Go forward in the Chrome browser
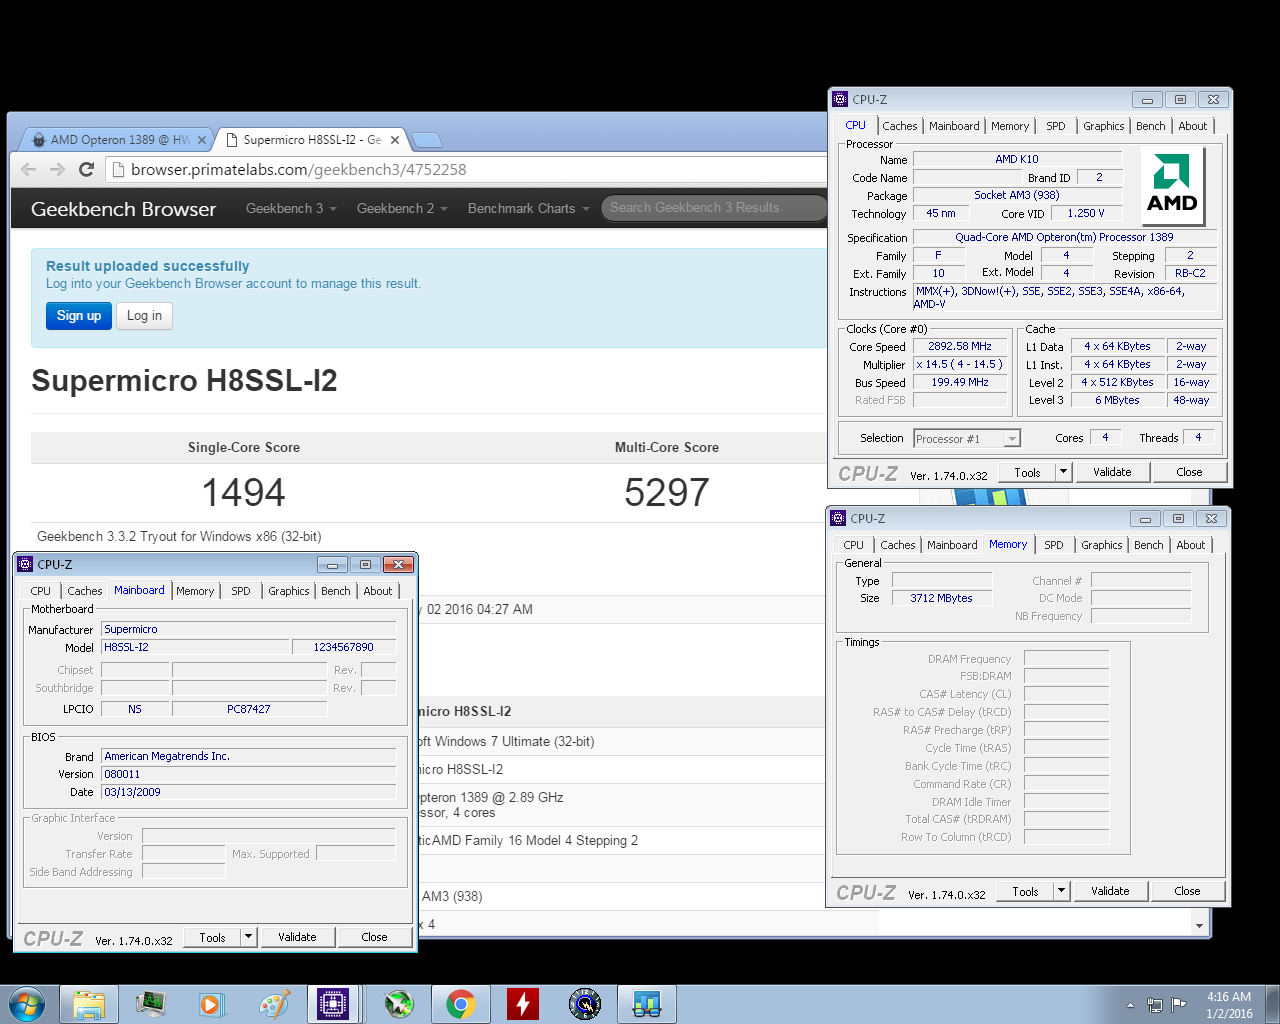Viewport: 1280px width, 1024px height. click(x=57, y=169)
